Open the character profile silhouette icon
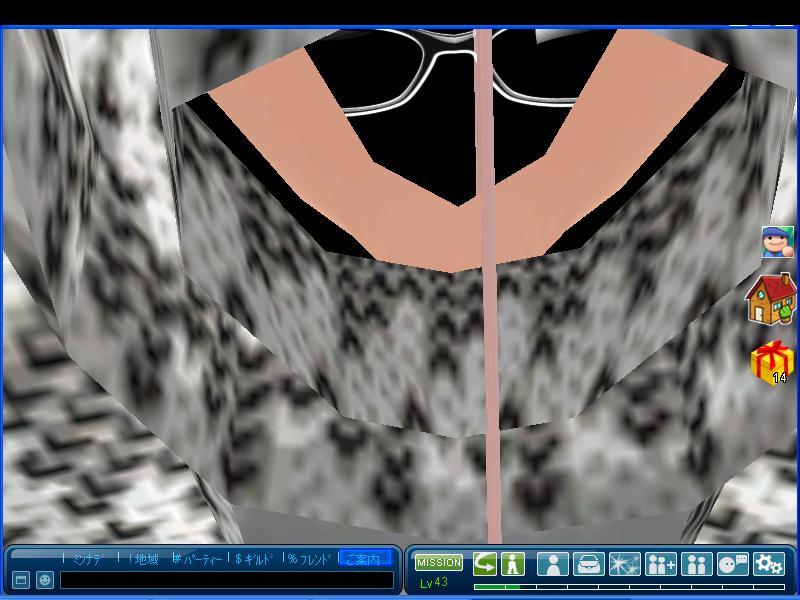This screenshot has height=600, width=800. 553,564
